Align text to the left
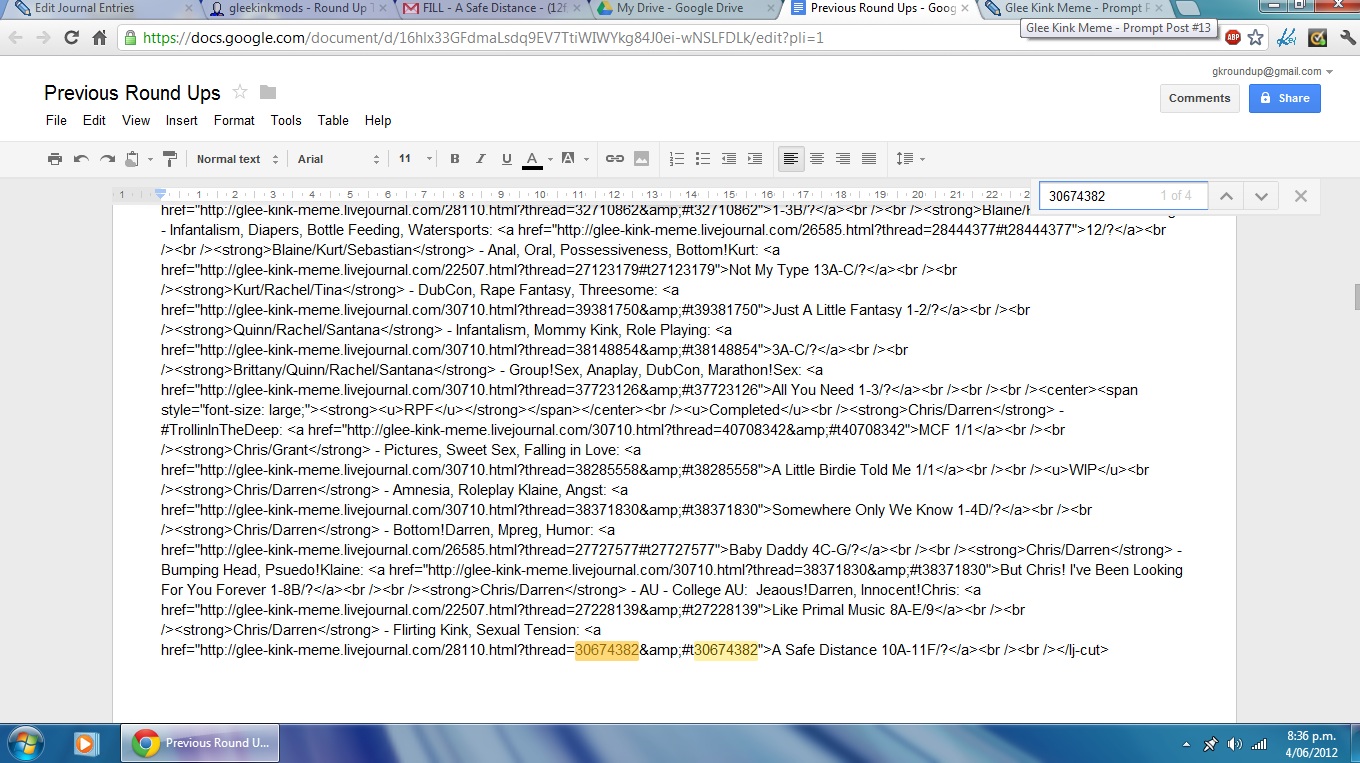The width and height of the screenshot is (1360, 763). point(791,159)
